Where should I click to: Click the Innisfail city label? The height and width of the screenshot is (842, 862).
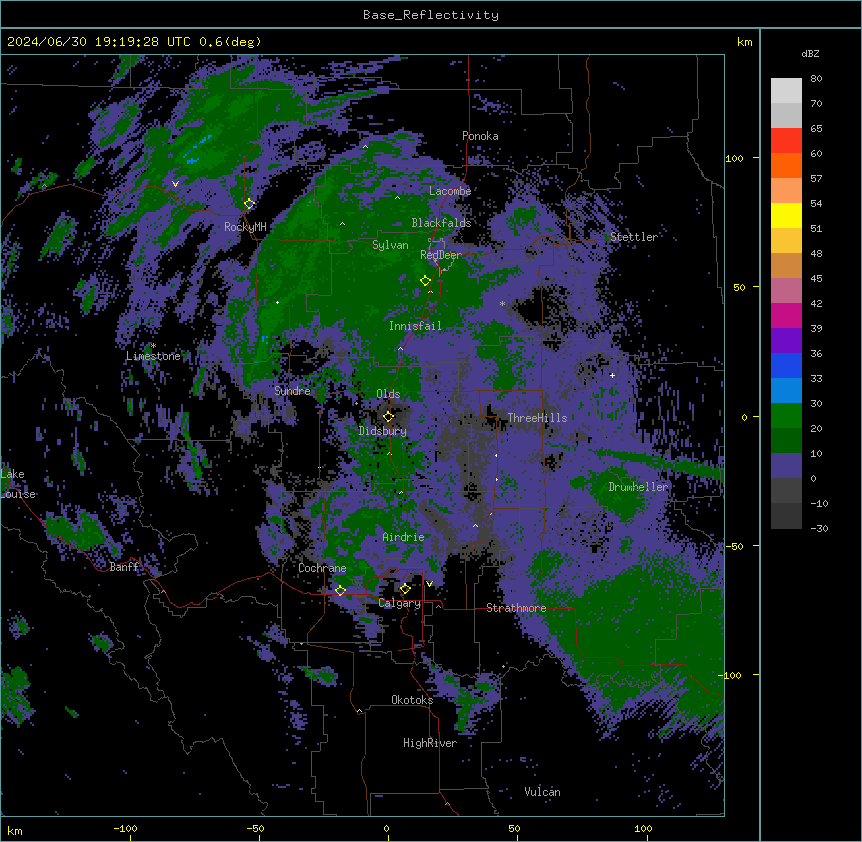click(x=415, y=326)
